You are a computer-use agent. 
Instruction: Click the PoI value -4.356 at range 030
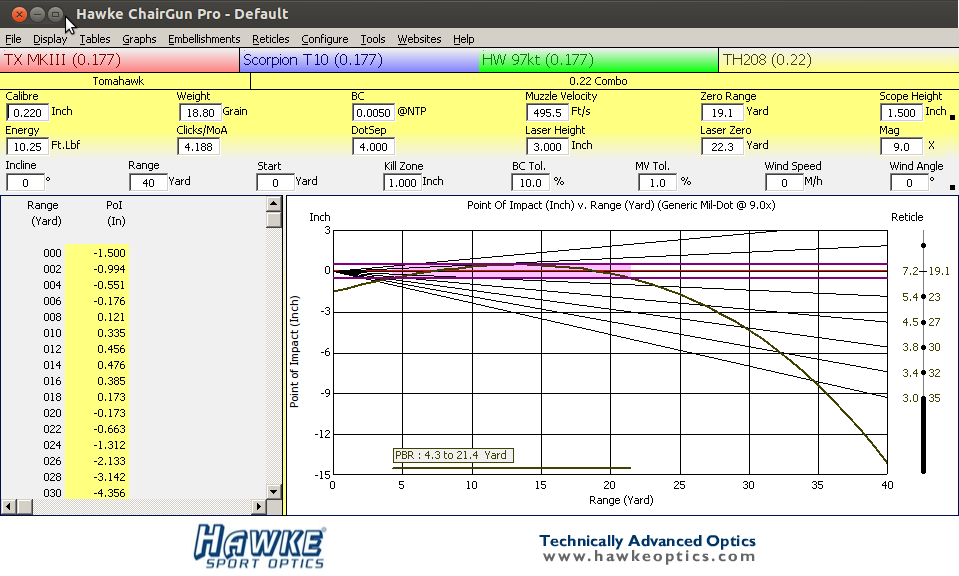pyautogui.click(x=109, y=493)
